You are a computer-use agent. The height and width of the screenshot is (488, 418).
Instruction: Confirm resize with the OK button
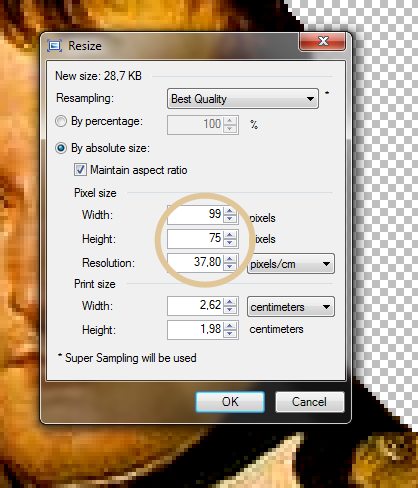tap(230, 402)
